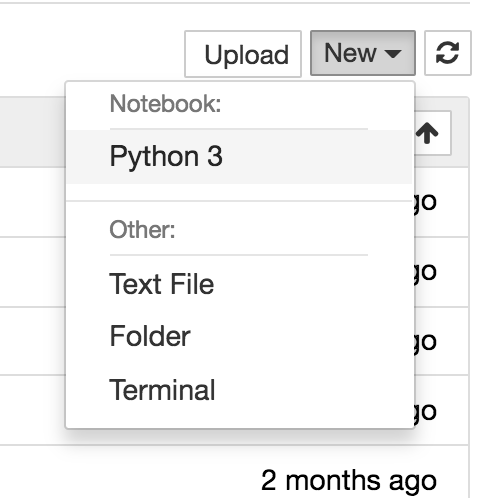The height and width of the screenshot is (498, 484).
Task: Click the first row's partially hidden timestamp
Action: point(426,202)
